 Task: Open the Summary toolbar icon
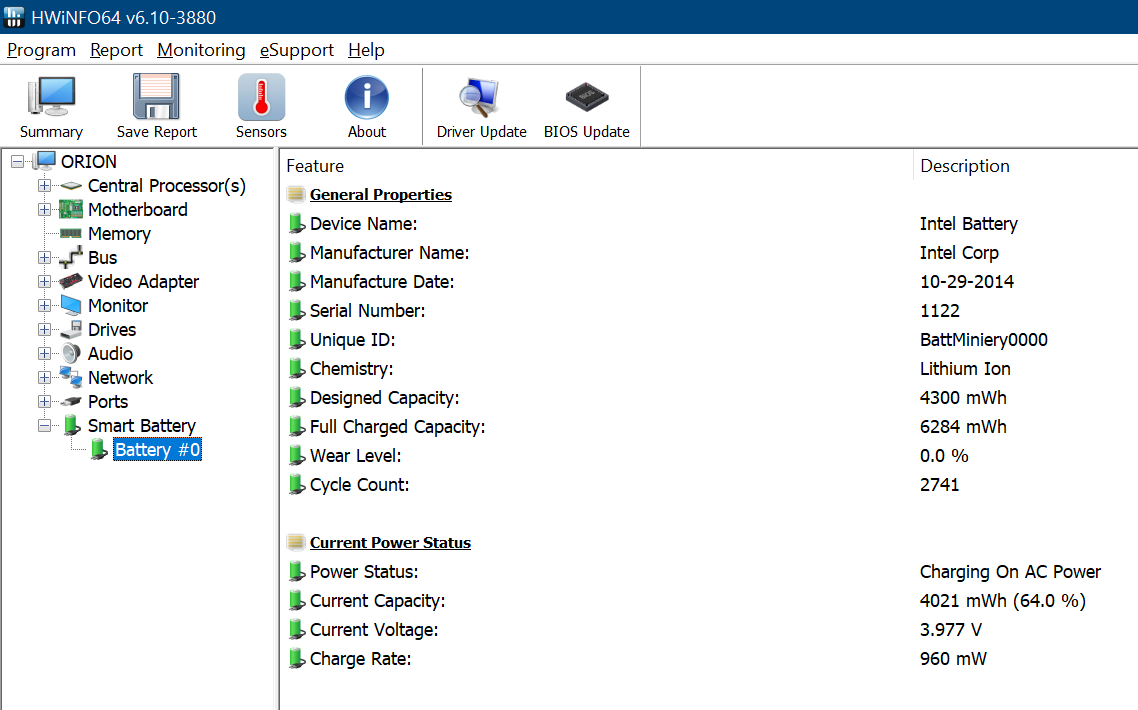tap(51, 97)
